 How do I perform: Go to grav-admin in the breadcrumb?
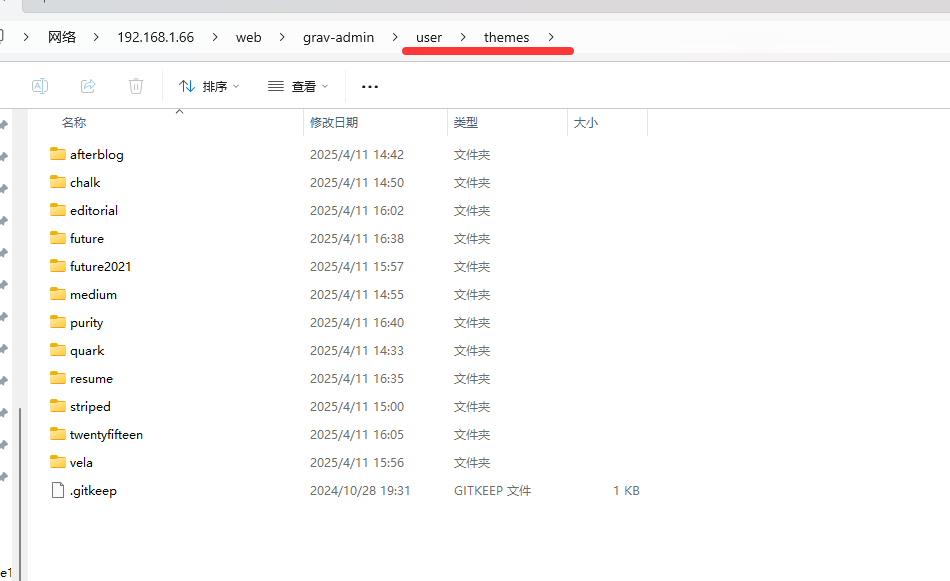click(338, 37)
